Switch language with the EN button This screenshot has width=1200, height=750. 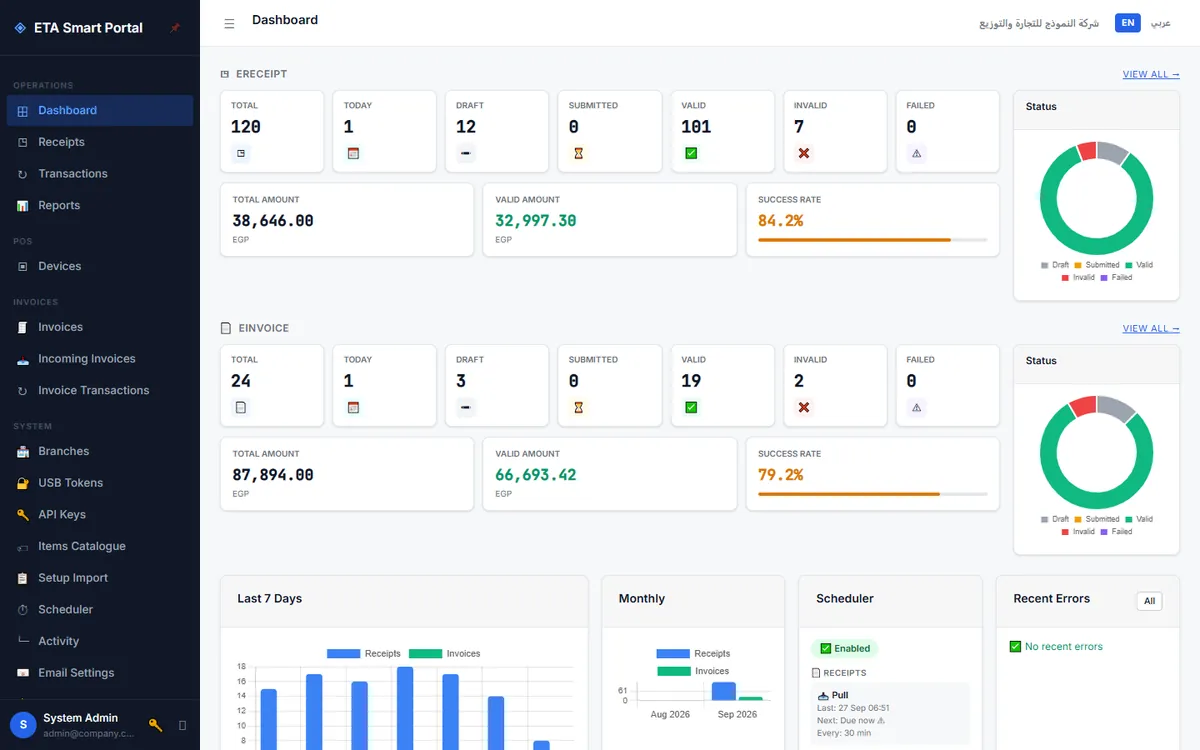[1128, 23]
